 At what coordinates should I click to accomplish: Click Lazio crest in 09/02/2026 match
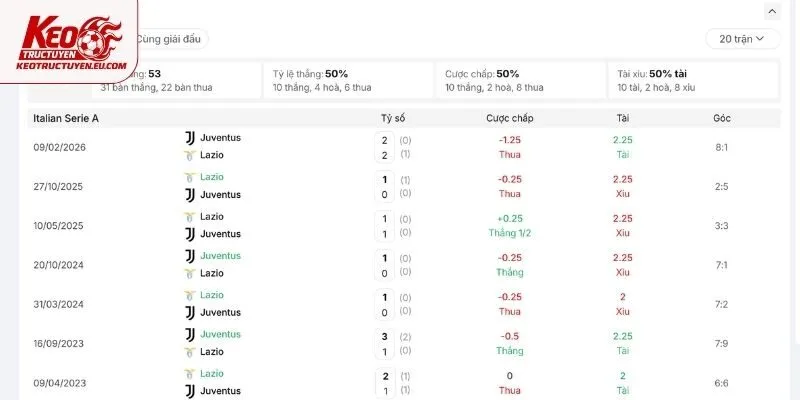point(190,155)
